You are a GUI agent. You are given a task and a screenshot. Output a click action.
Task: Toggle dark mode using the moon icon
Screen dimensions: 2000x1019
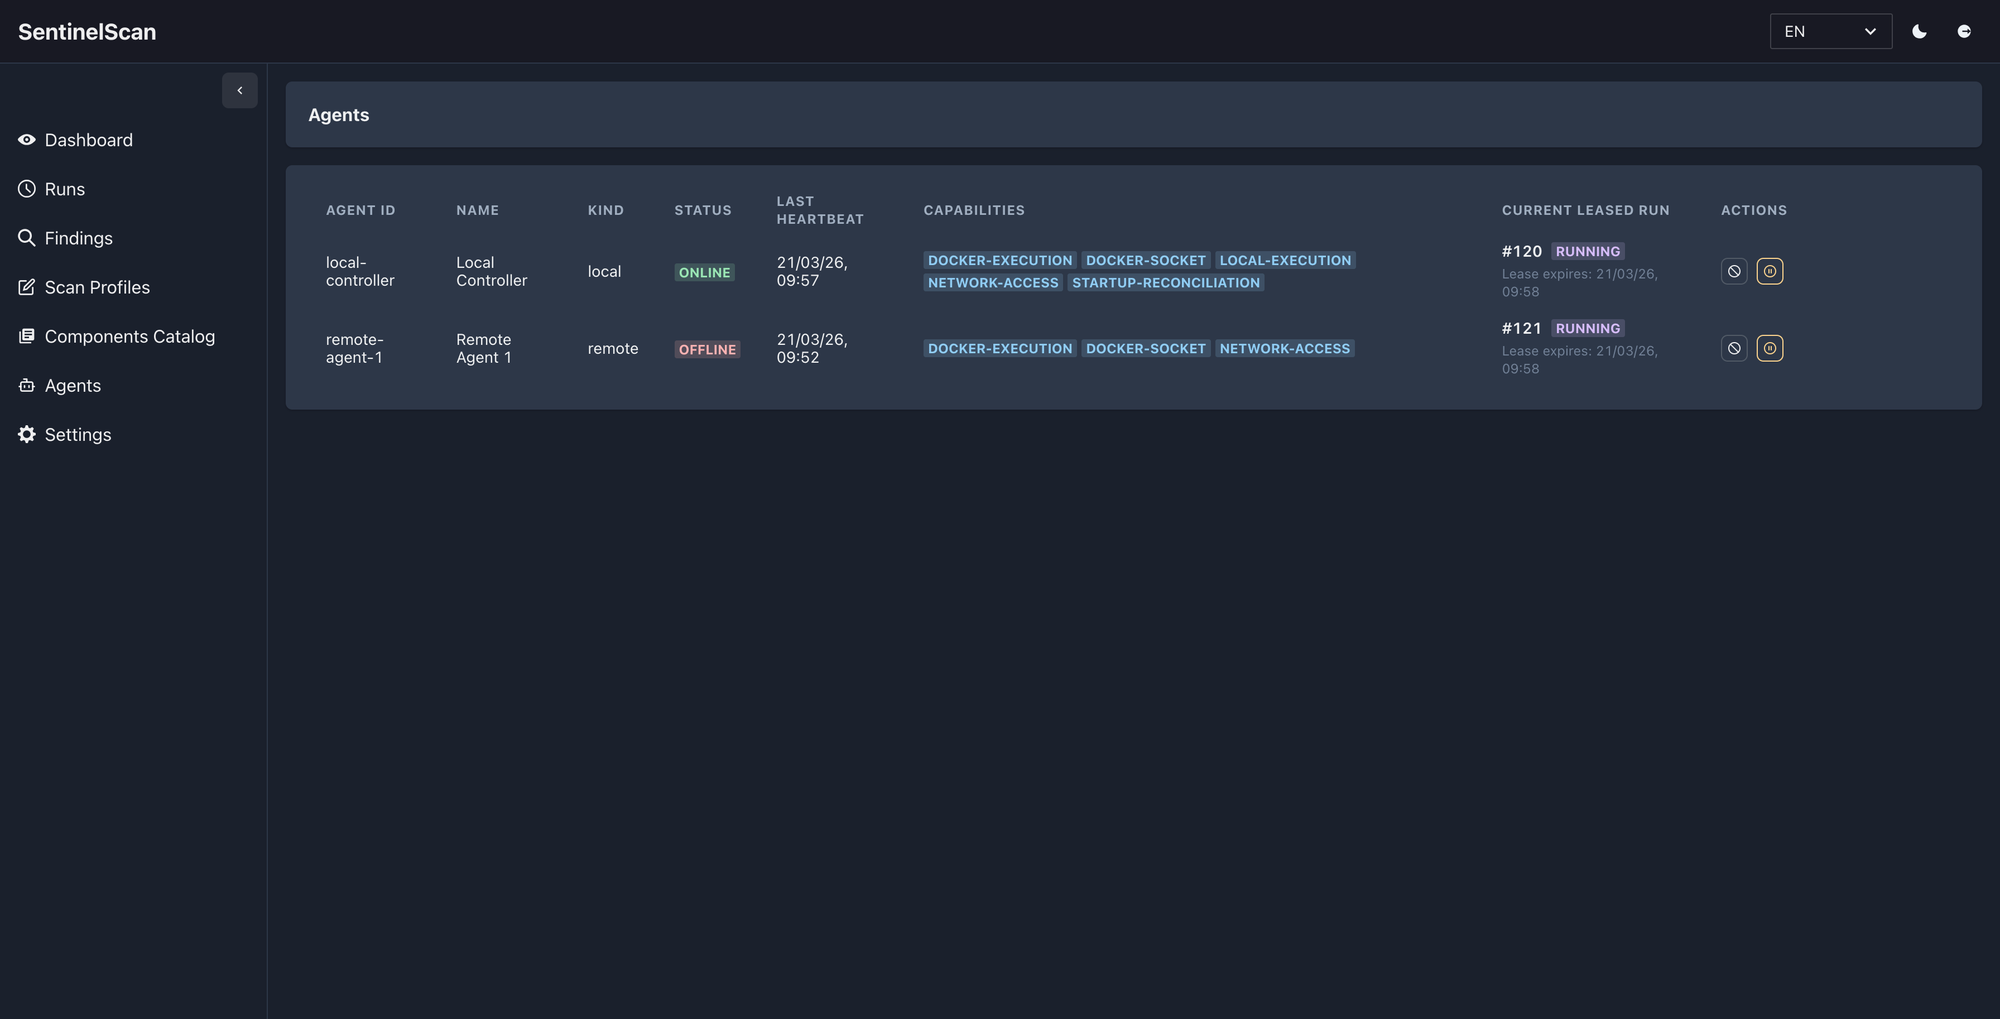1919,31
